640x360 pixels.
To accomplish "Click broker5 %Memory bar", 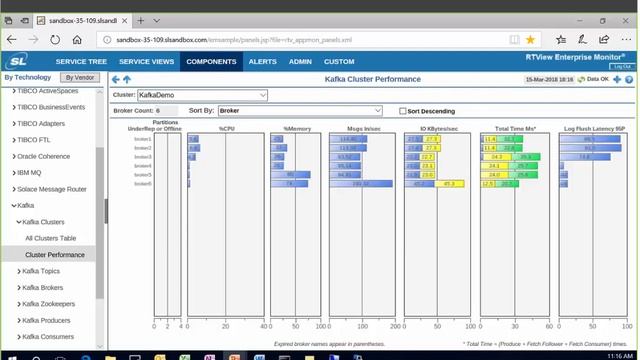I will 291,175.
